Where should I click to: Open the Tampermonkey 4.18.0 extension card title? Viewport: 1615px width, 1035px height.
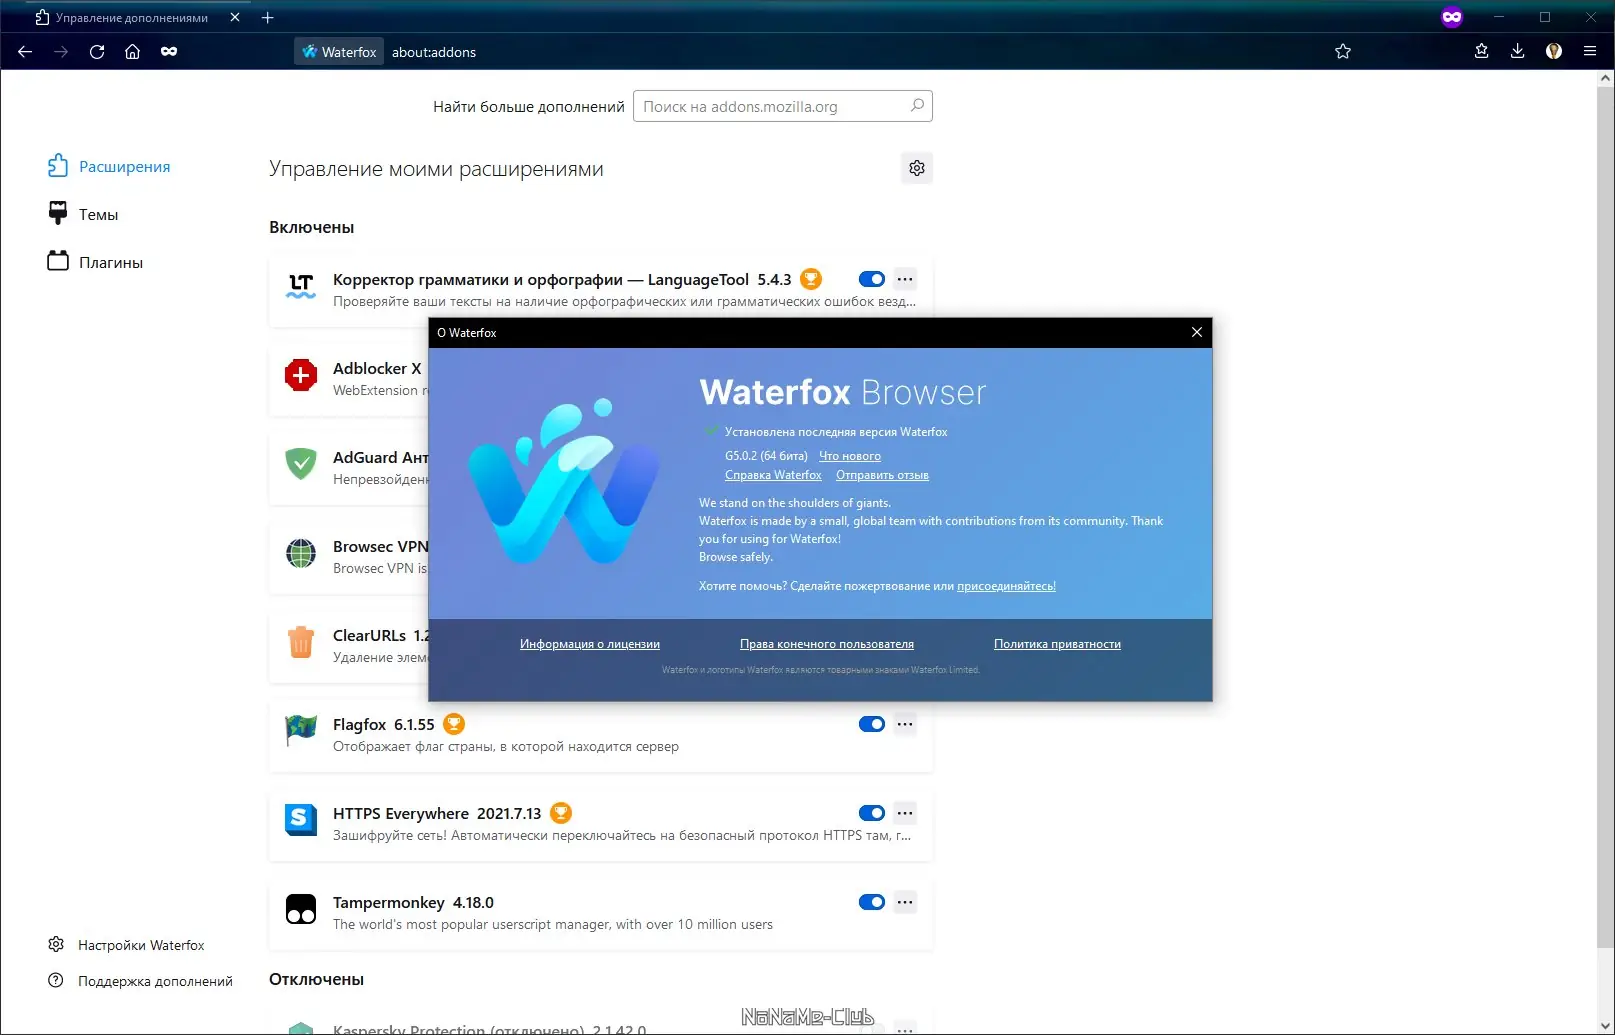click(413, 902)
